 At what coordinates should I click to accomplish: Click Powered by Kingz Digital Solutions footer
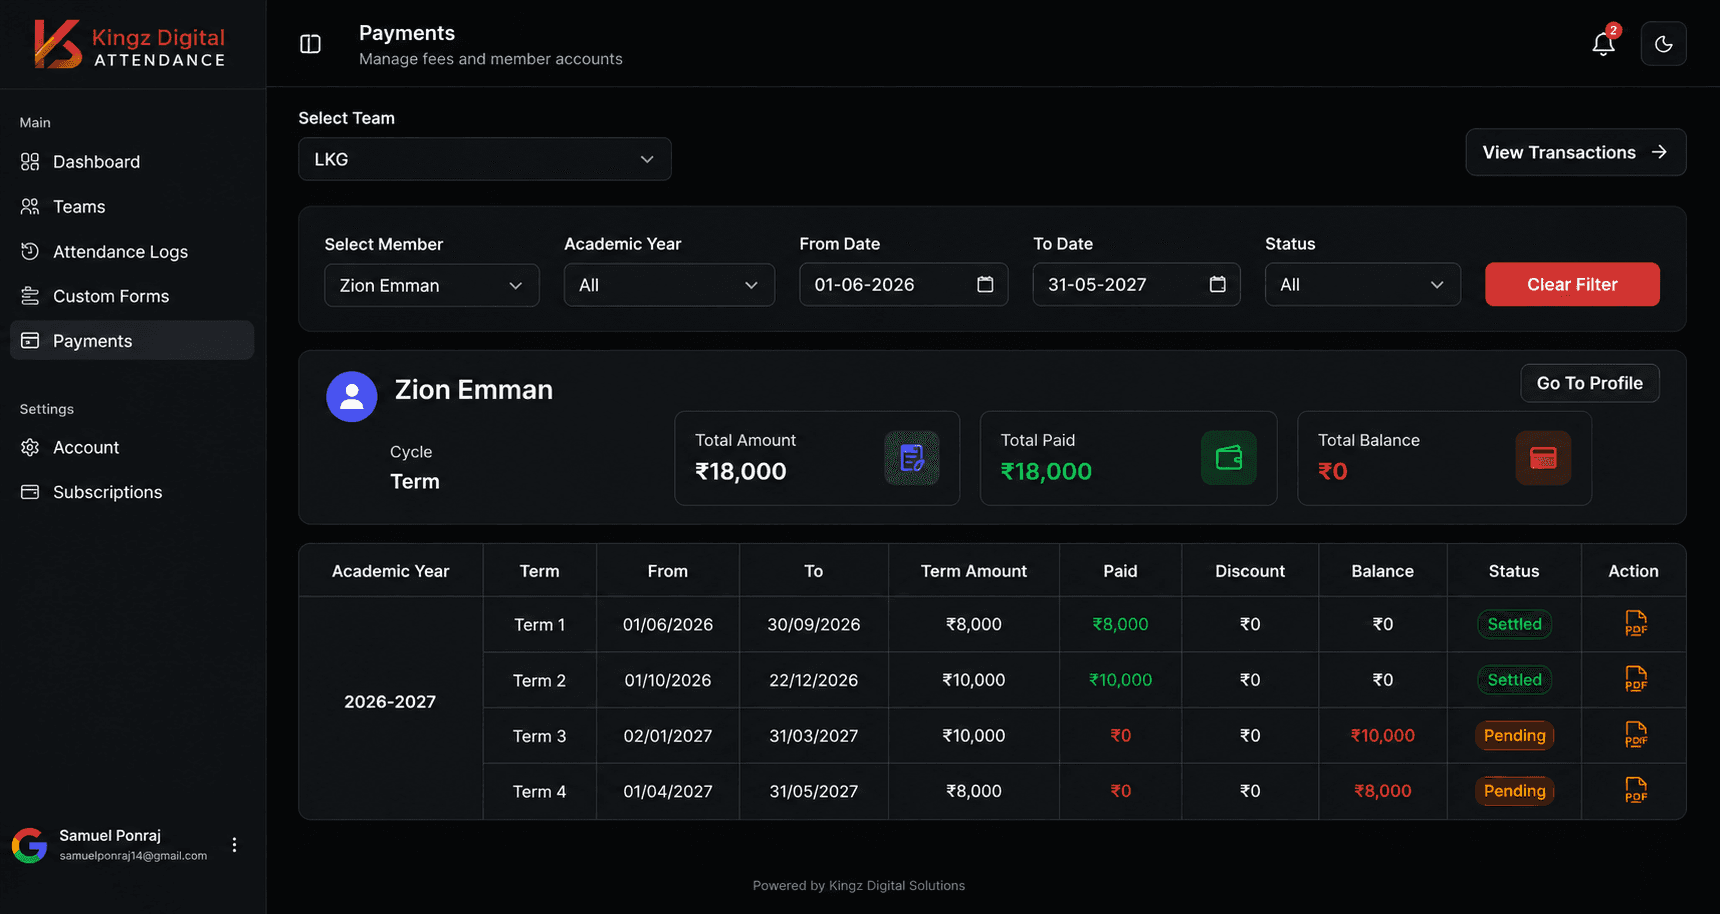point(858,885)
